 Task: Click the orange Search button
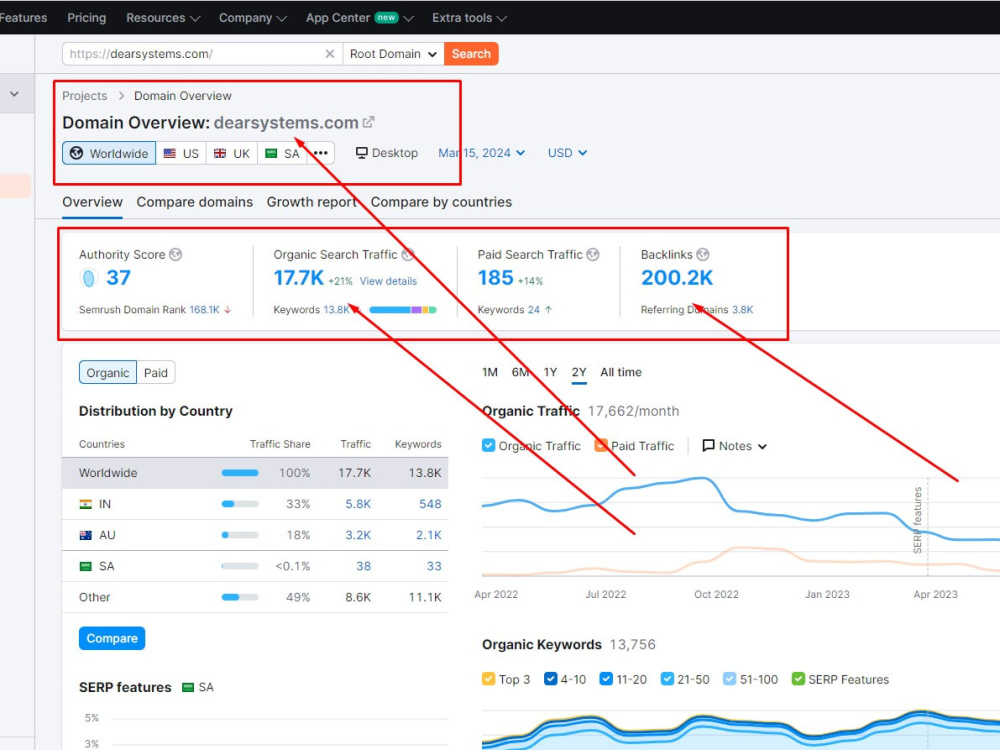tap(471, 54)
